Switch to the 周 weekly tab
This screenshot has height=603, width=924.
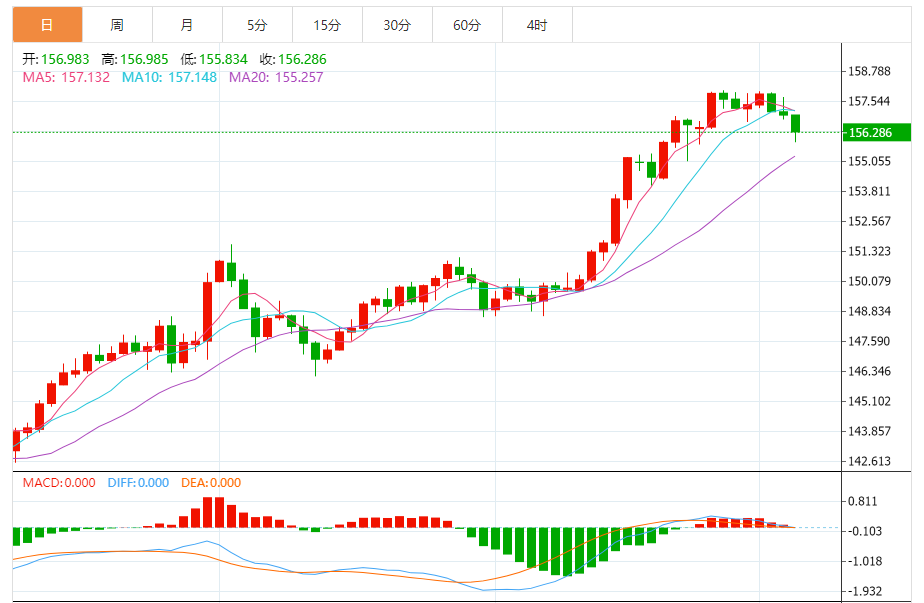click(x=117, y=25)
